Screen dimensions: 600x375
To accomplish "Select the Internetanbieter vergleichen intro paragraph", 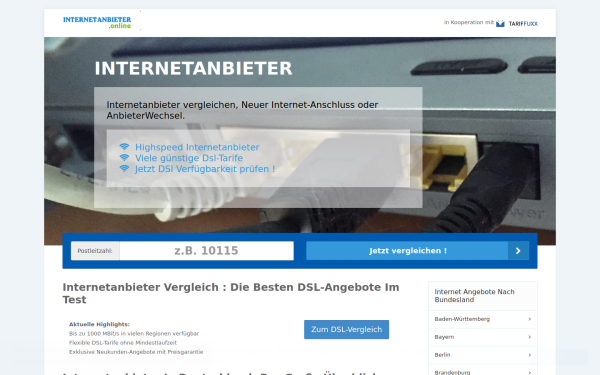I will click(x=242, y=110).
